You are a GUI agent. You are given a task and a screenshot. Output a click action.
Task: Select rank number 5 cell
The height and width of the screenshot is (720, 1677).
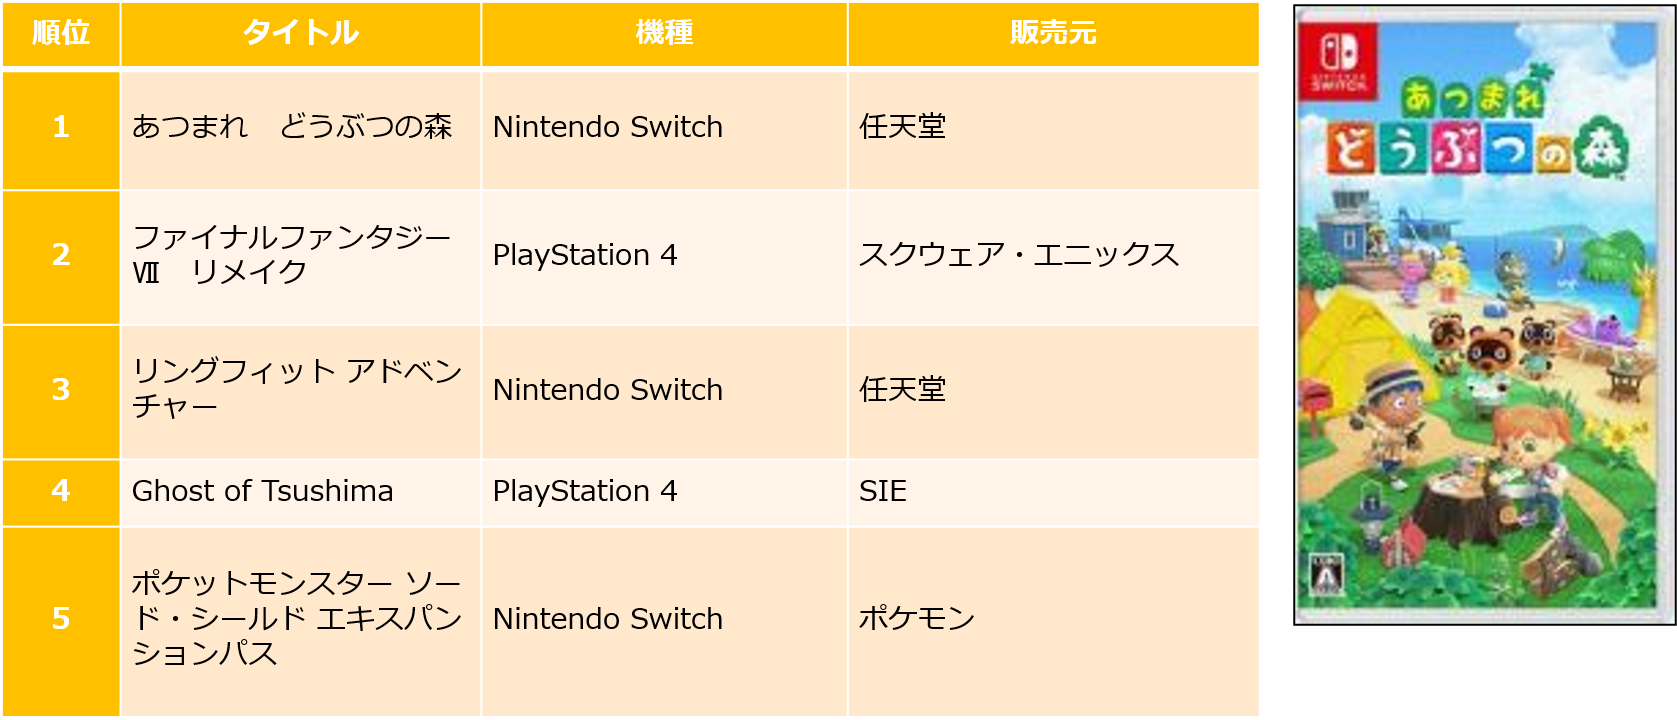coord(61,619)
